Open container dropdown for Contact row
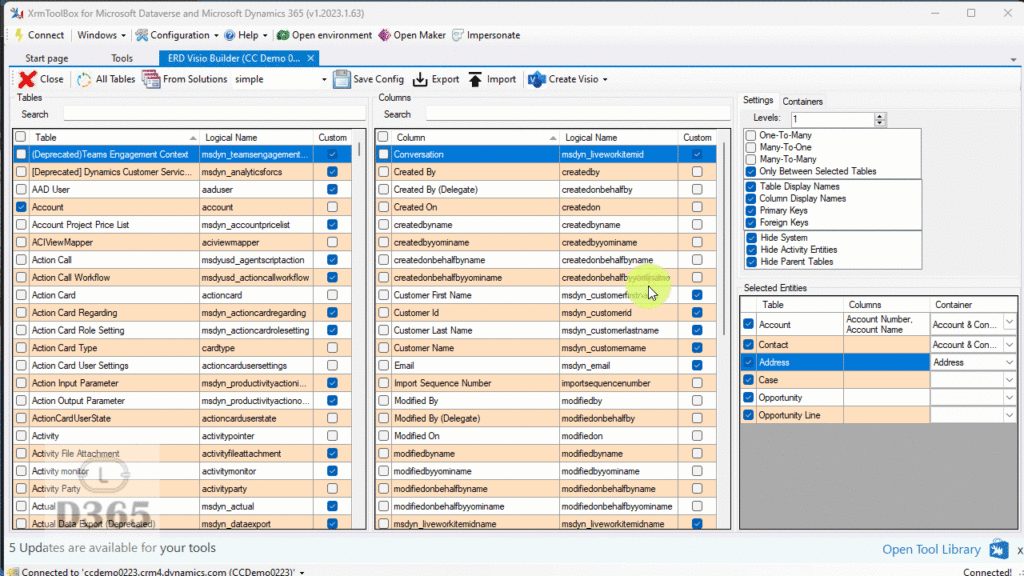Viewport: 1024px width, 576px height. click(1009, 344)
